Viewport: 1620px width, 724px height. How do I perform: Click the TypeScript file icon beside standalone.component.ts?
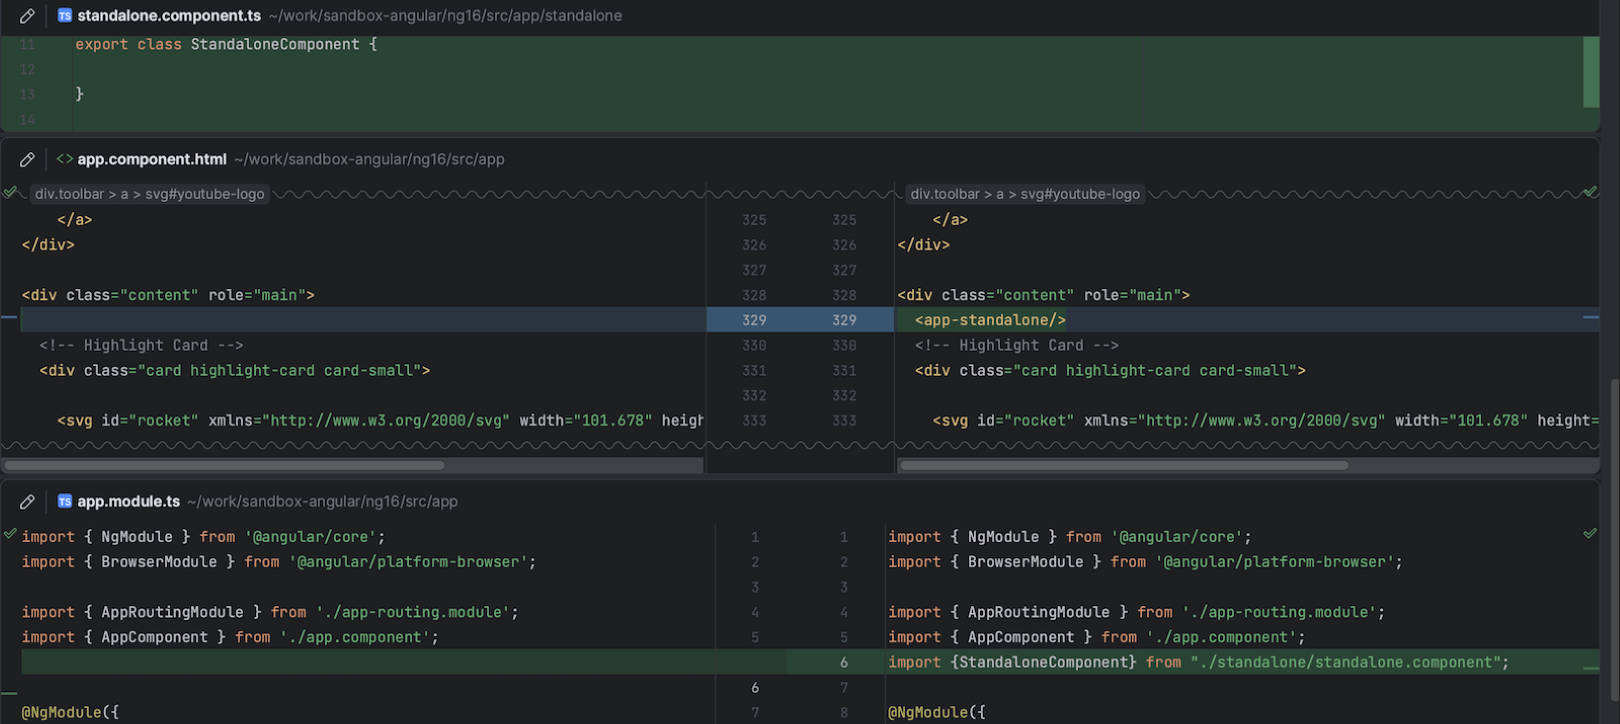(x=65, y=16)
